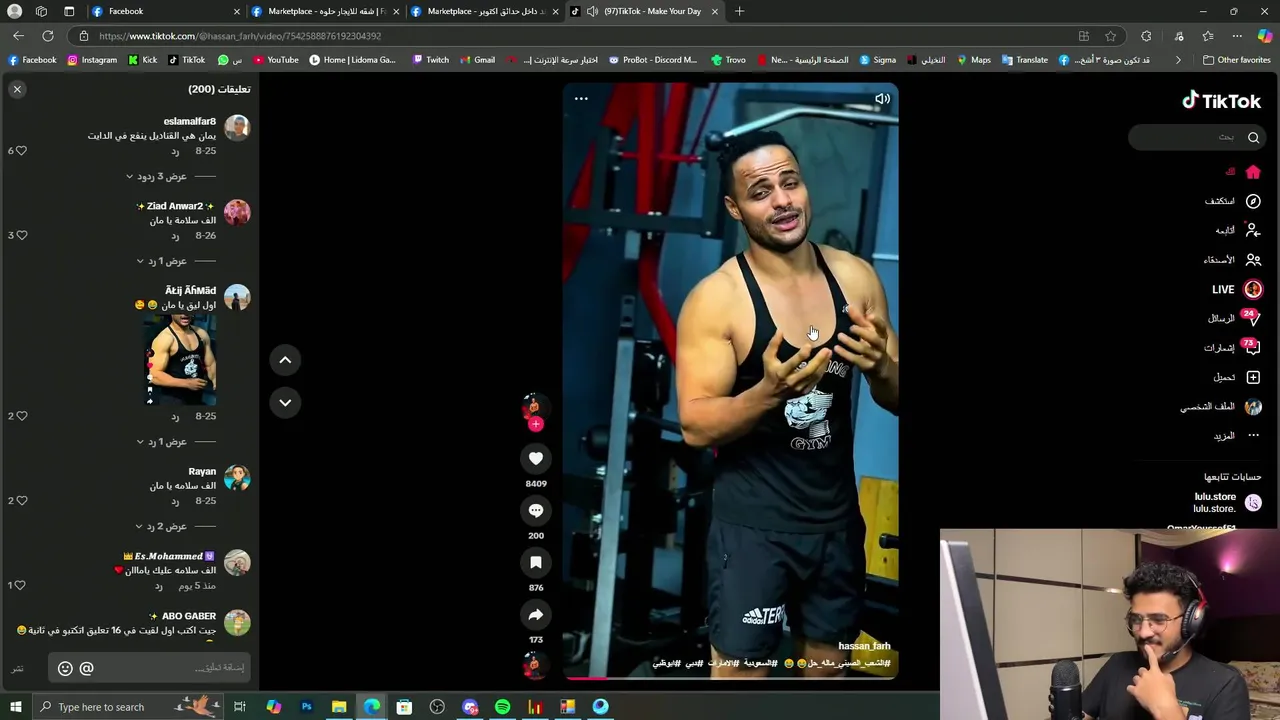Close the comments panel with X
Viewport: 1280px width, 720px height.
tap(17, 89)
